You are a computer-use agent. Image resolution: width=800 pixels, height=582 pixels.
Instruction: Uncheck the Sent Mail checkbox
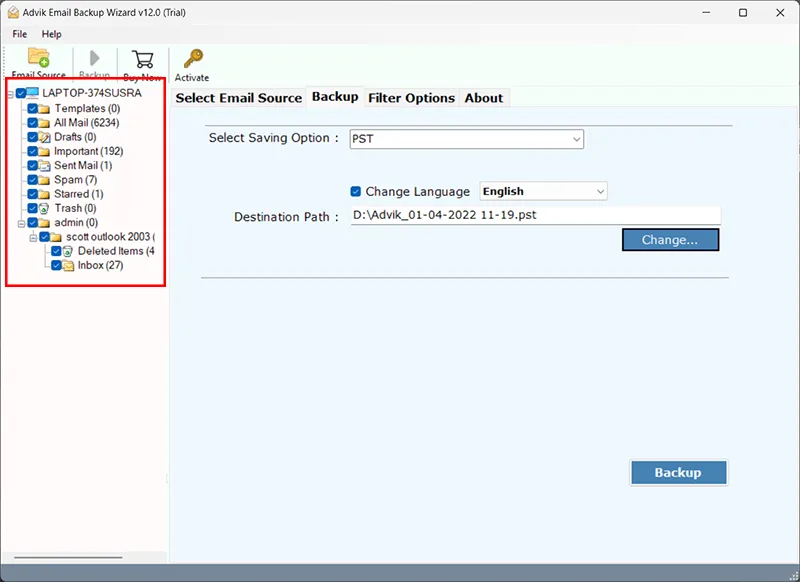[33, 166]
